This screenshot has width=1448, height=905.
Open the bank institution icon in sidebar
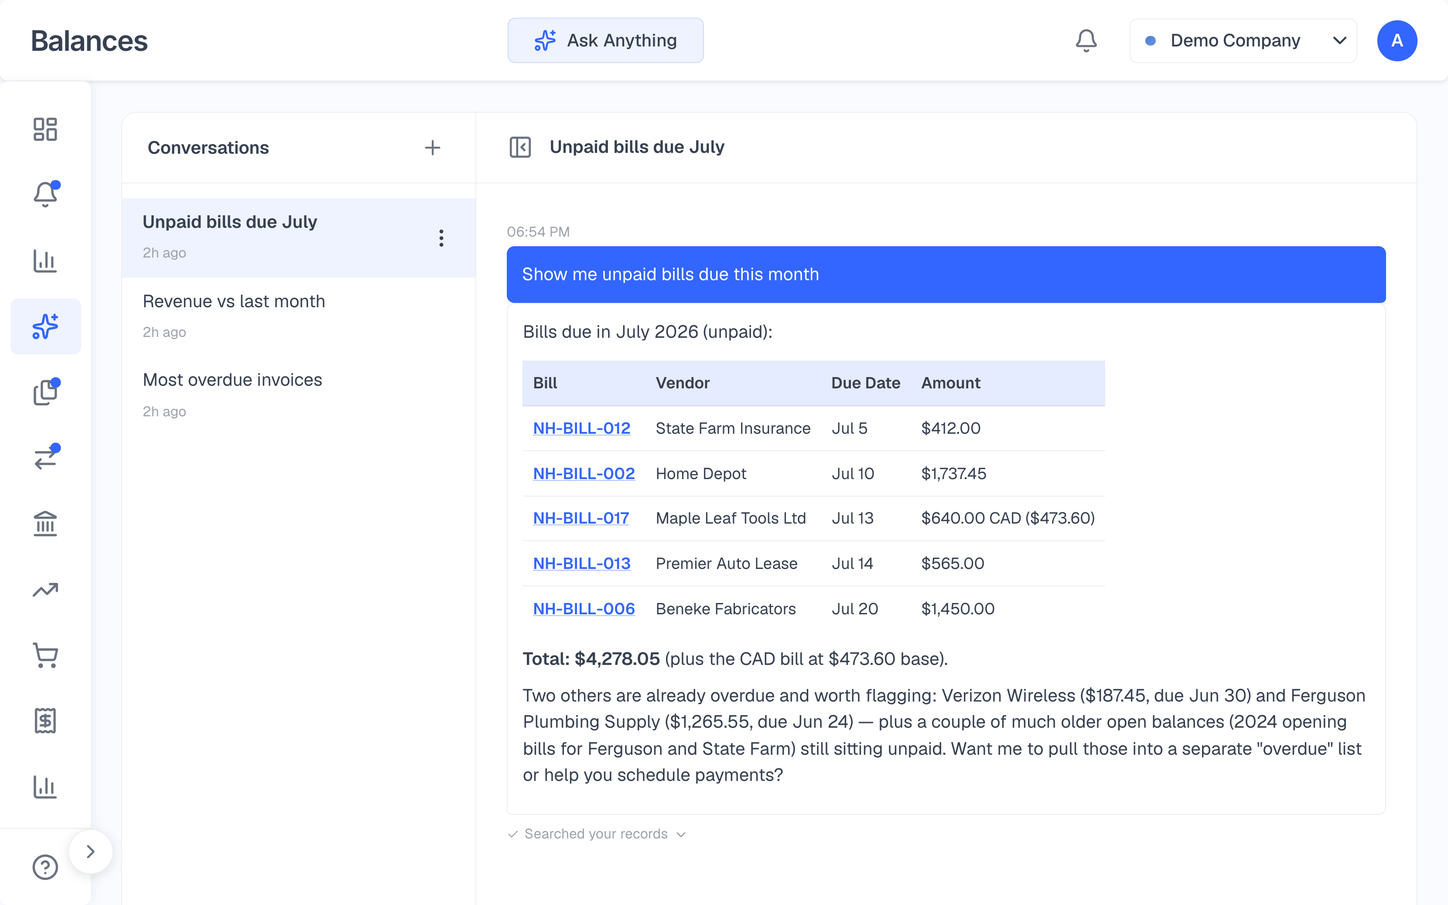coord(45,523)
